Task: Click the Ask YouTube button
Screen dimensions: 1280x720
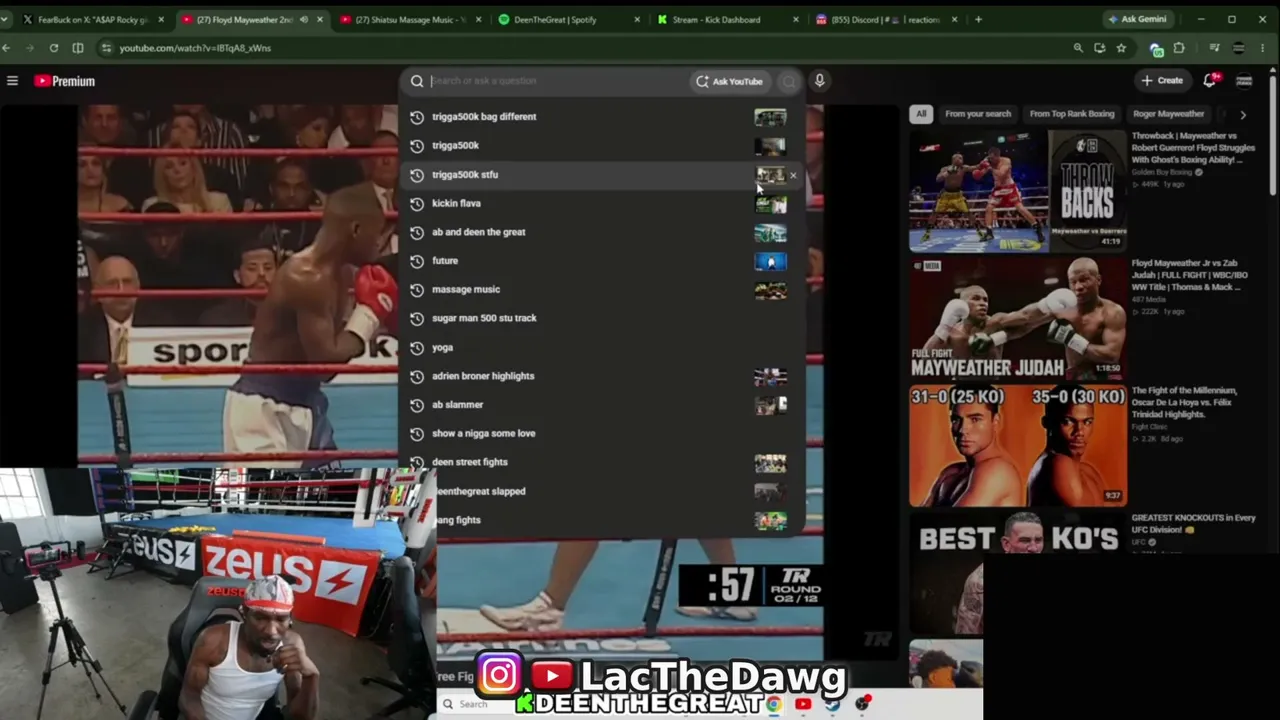Action: [x=729, y=81]
